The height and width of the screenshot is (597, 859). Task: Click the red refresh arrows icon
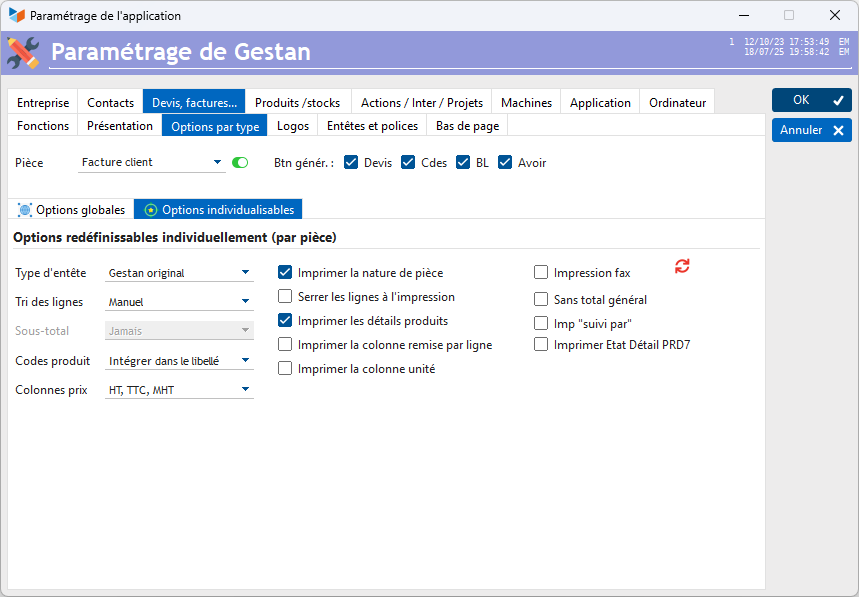pyautogui.click(x=682, y=266)
